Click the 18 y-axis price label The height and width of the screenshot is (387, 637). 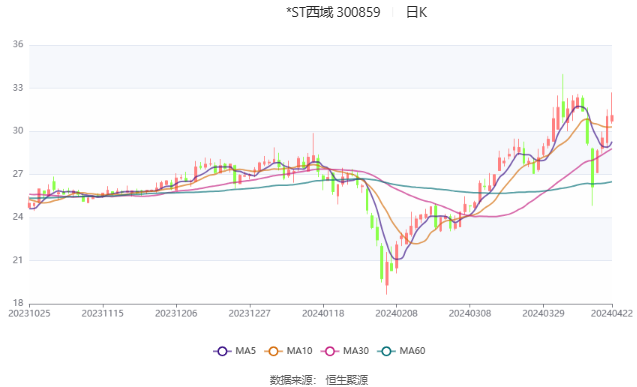[18, 303]
